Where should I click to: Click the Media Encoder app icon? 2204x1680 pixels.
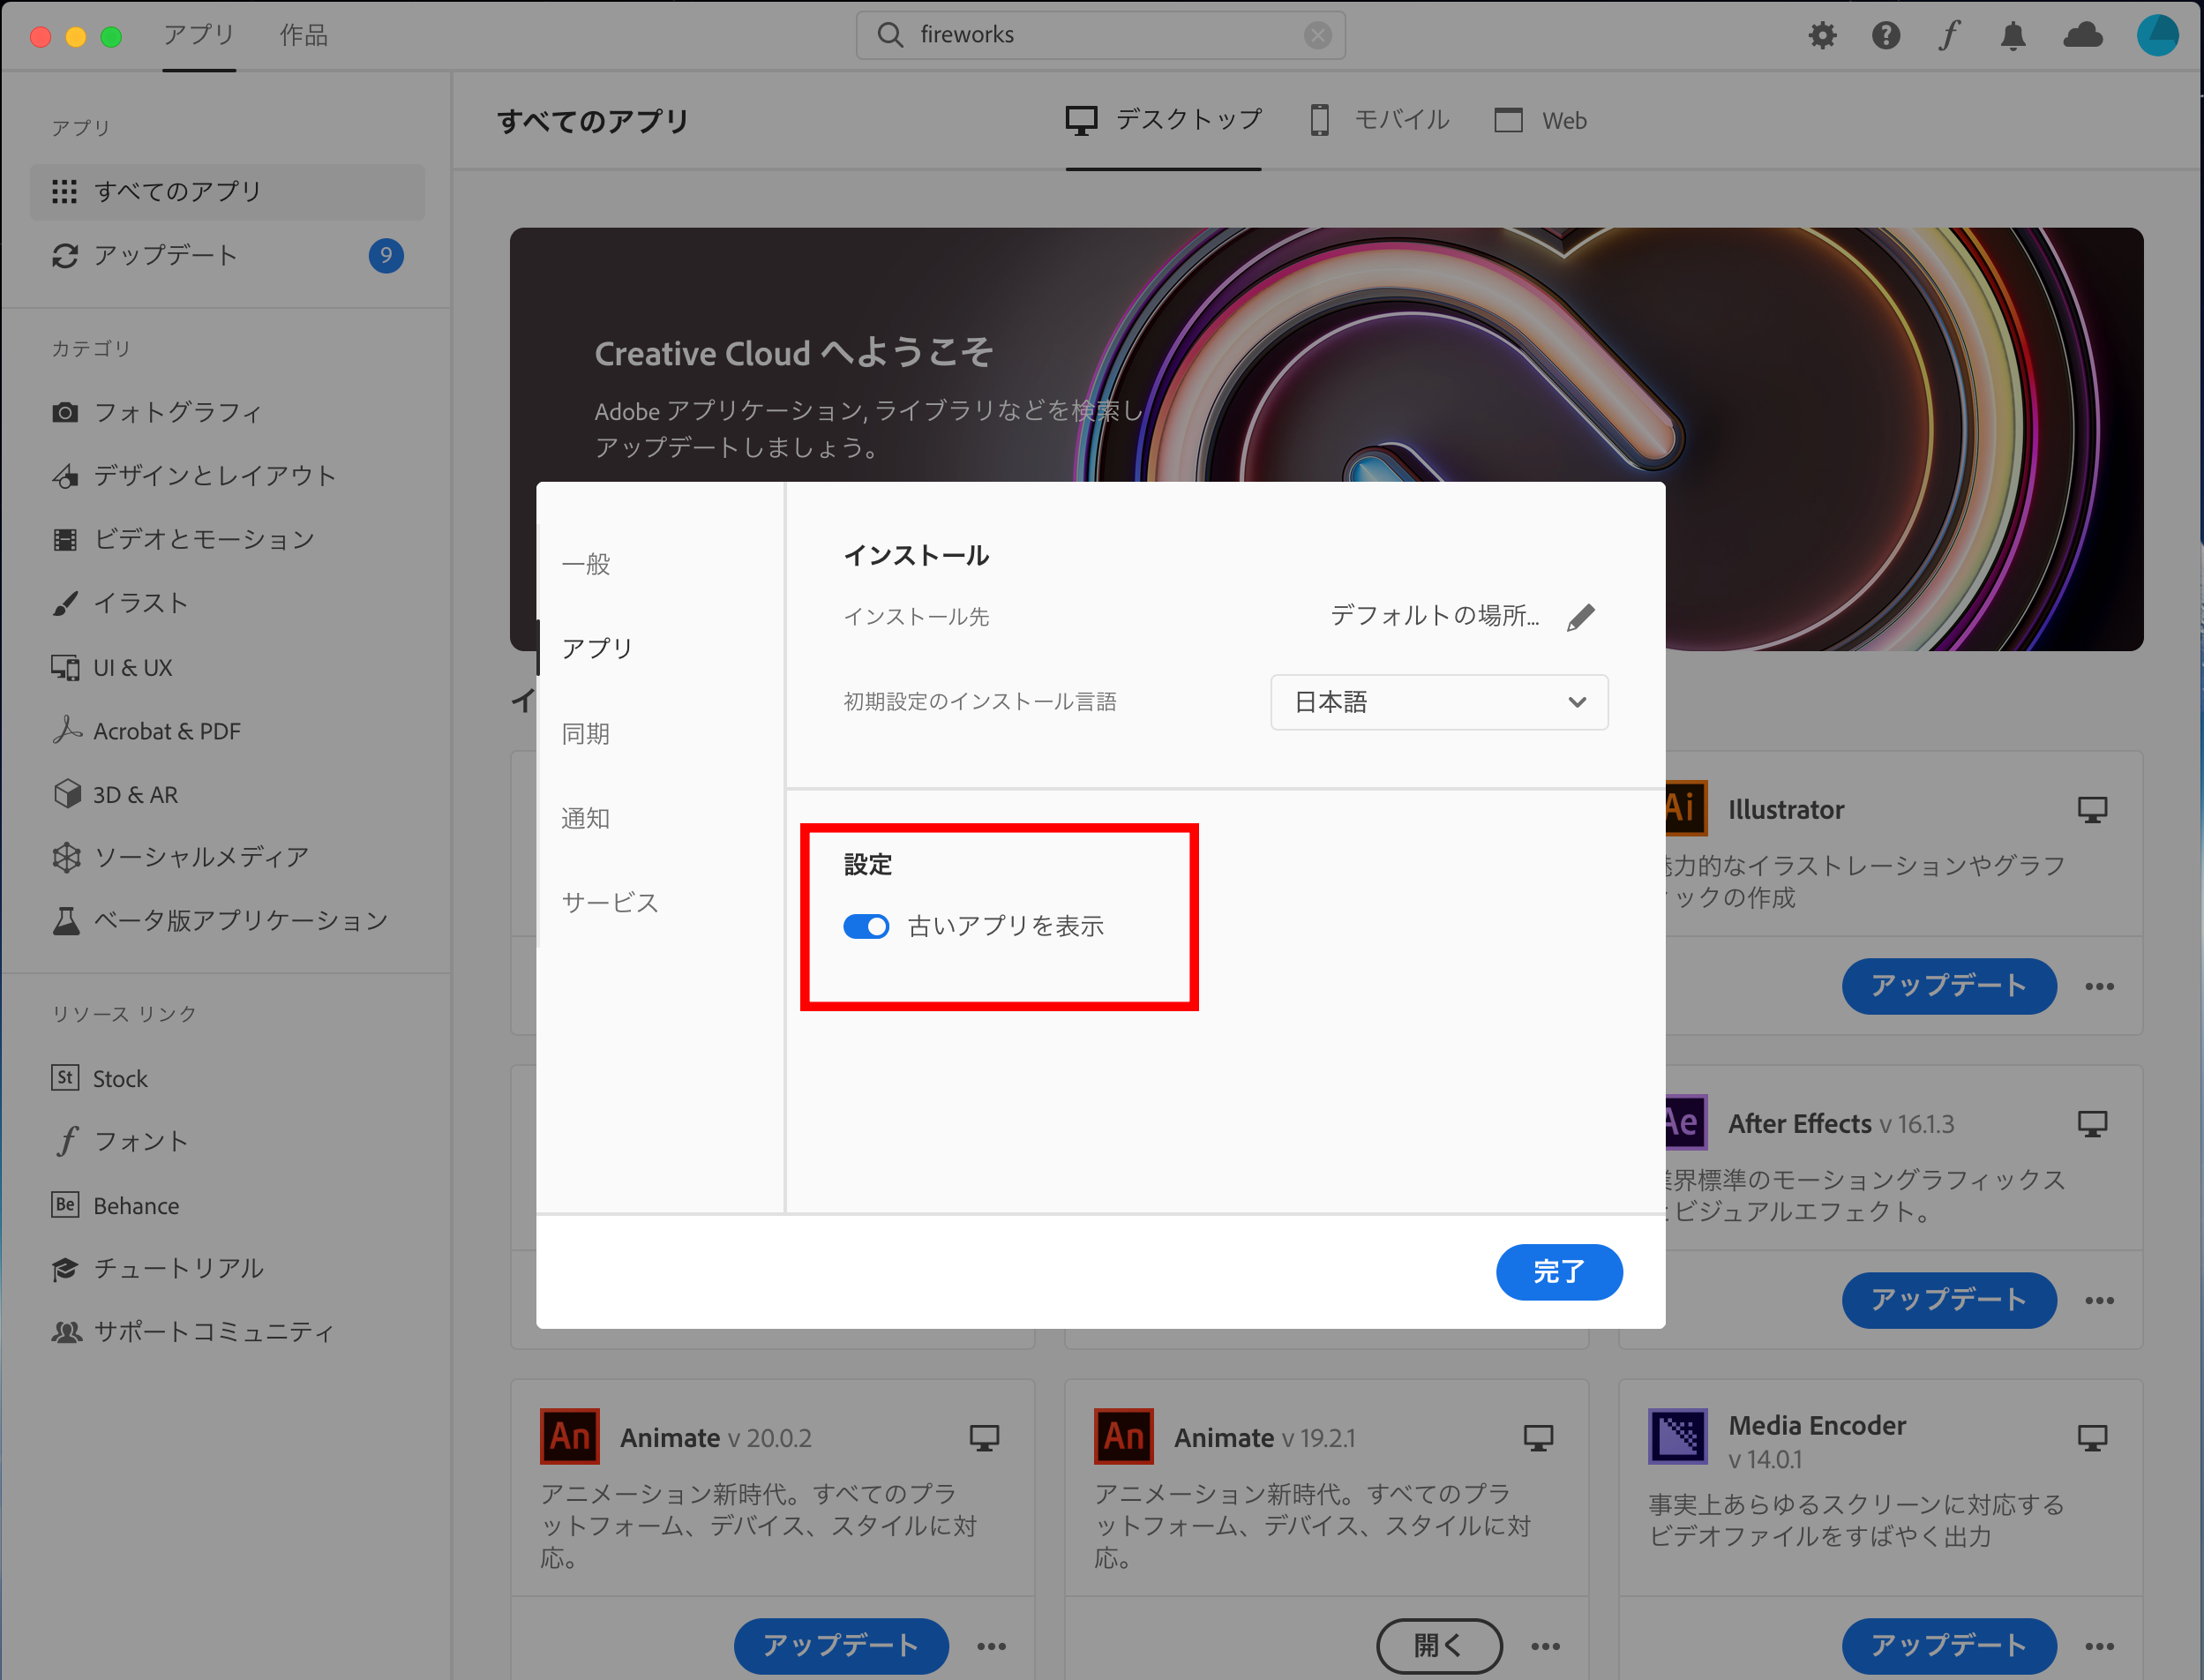coord(1677,1436)
